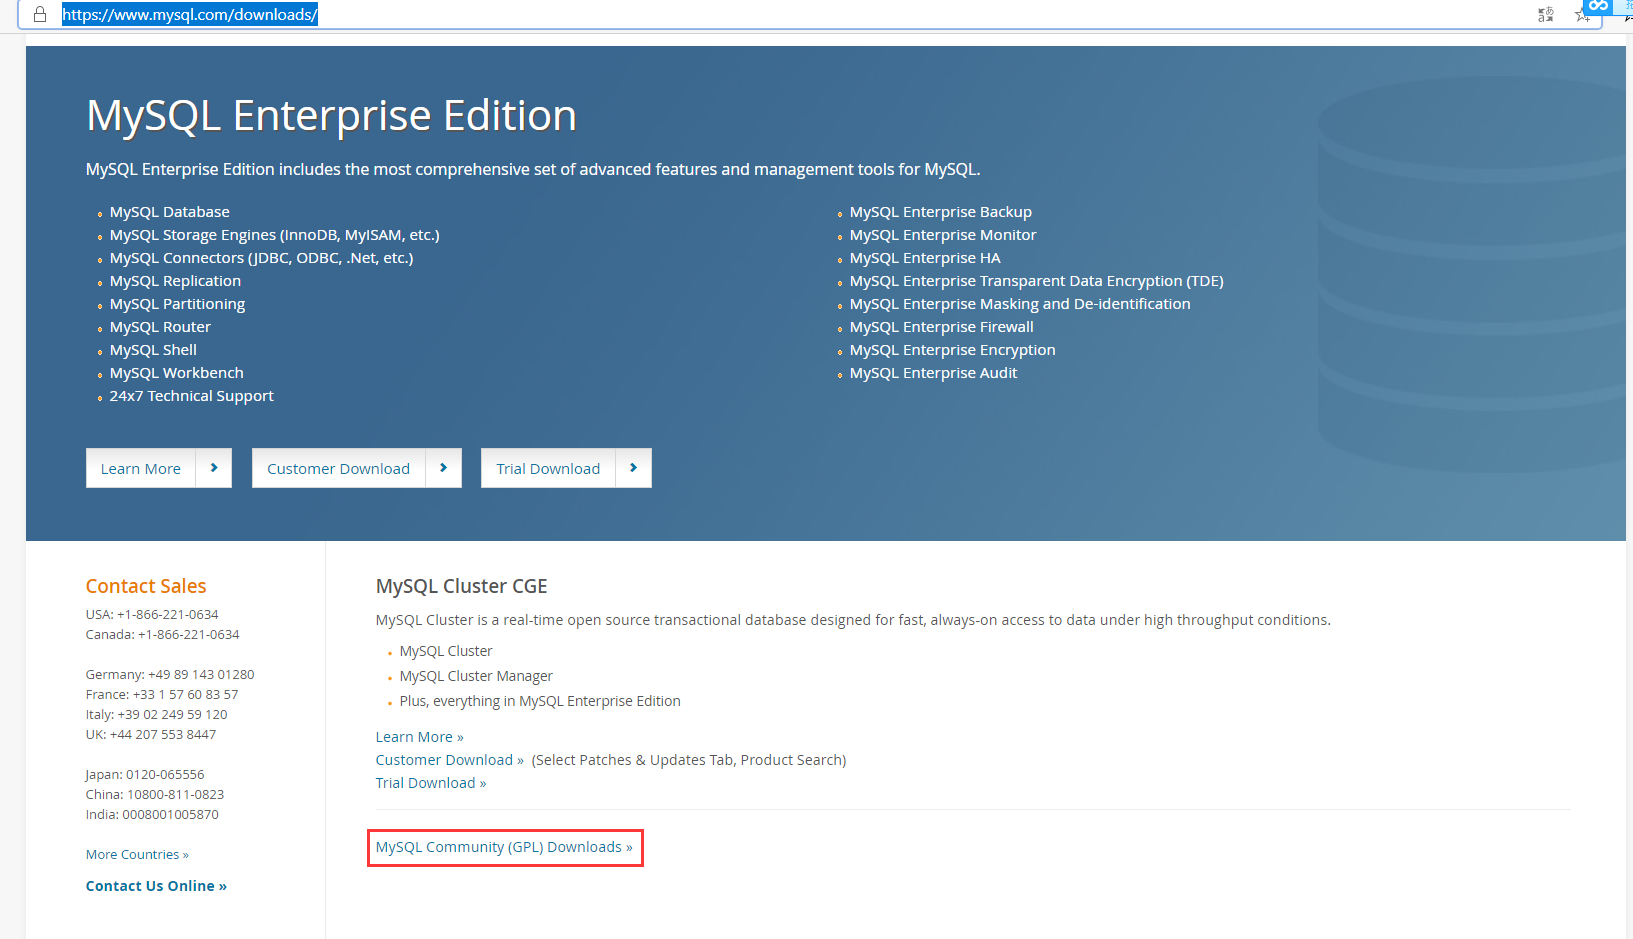This screenshot has width=1633, height=939.
Task: Open the Trial Download » link under MySQL Cluster CGE
Action: (431, 783)
